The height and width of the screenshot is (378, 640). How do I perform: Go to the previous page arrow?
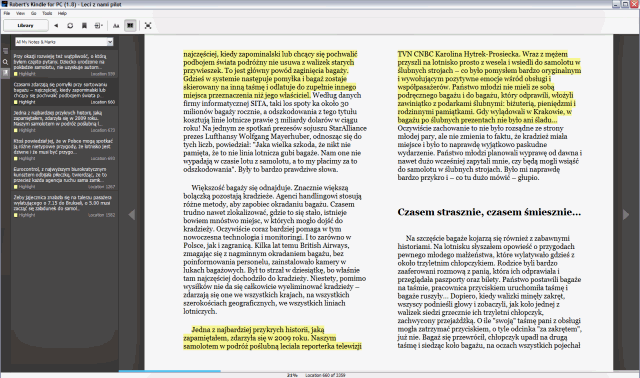[x=131, y=215]
